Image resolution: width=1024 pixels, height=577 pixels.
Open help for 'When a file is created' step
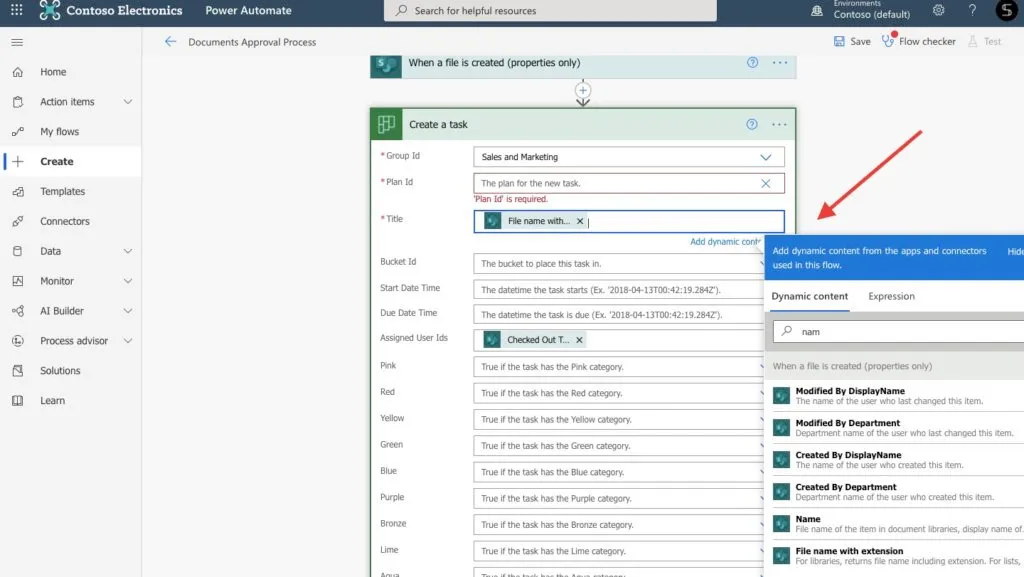pos(752,63)
